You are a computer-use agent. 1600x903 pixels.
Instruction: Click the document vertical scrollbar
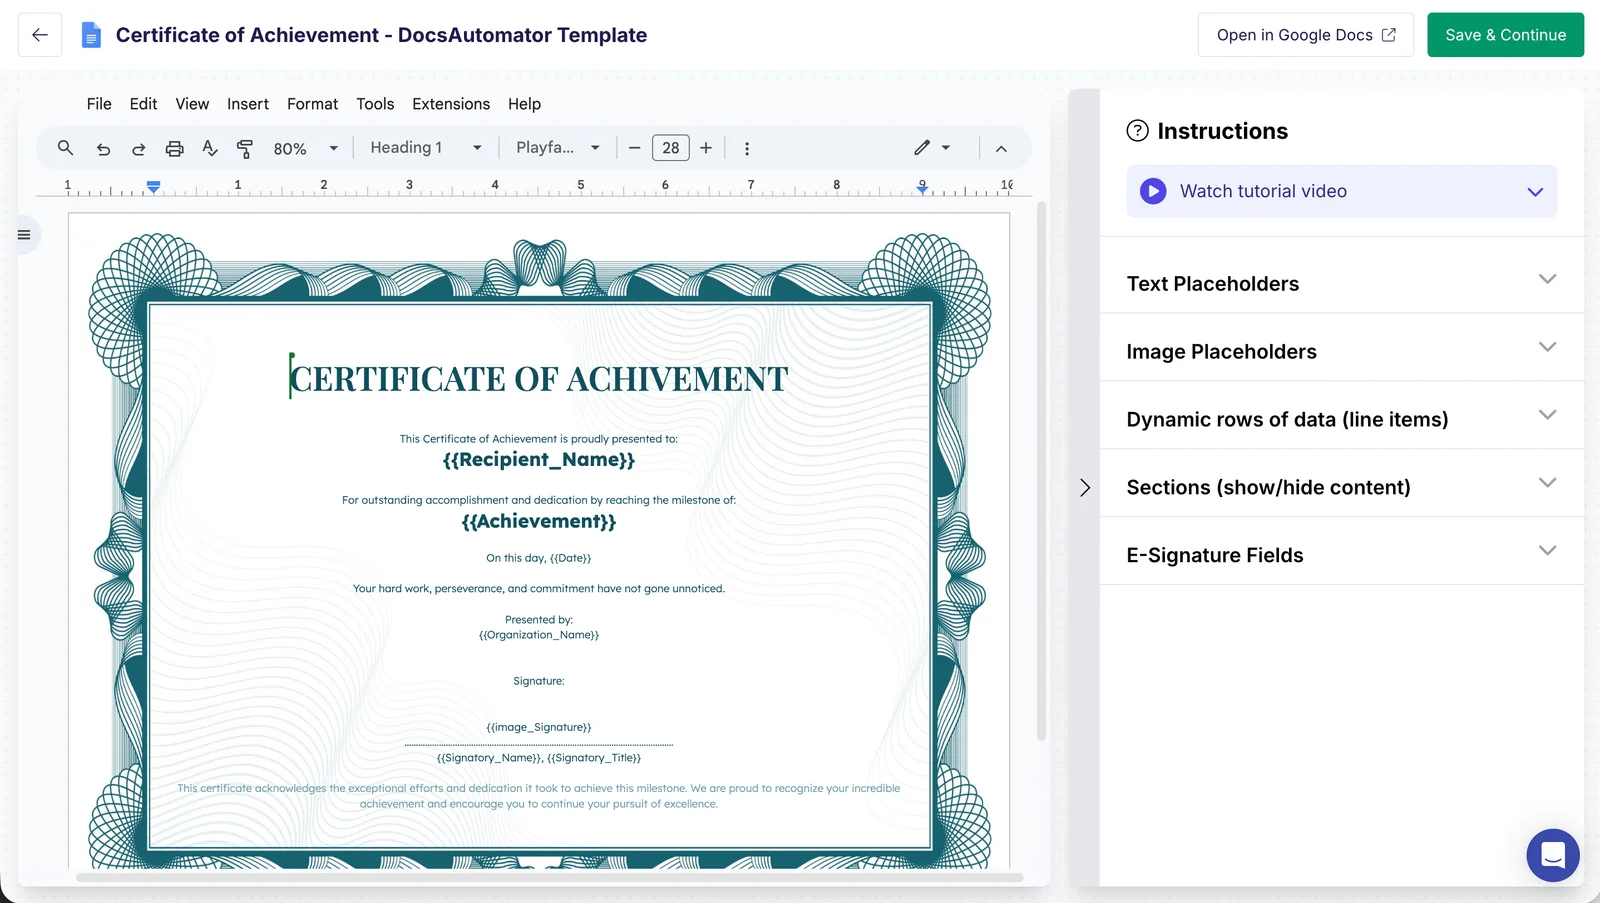[1041, 470]
